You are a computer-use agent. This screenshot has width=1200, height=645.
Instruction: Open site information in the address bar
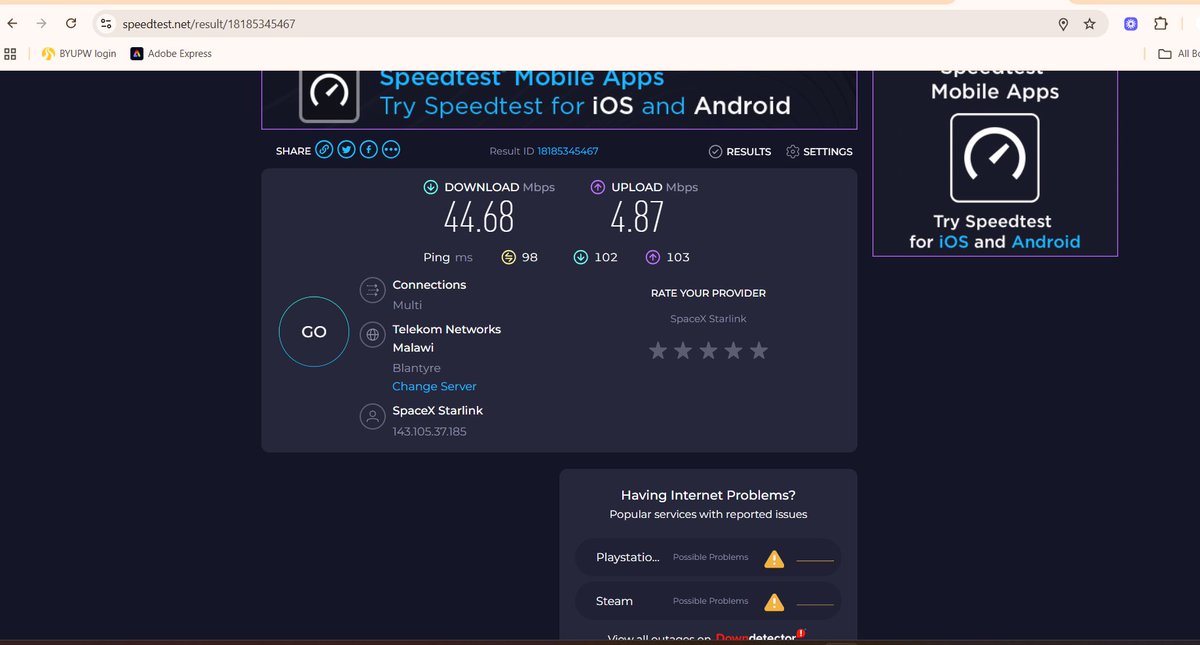pos(107,23)
